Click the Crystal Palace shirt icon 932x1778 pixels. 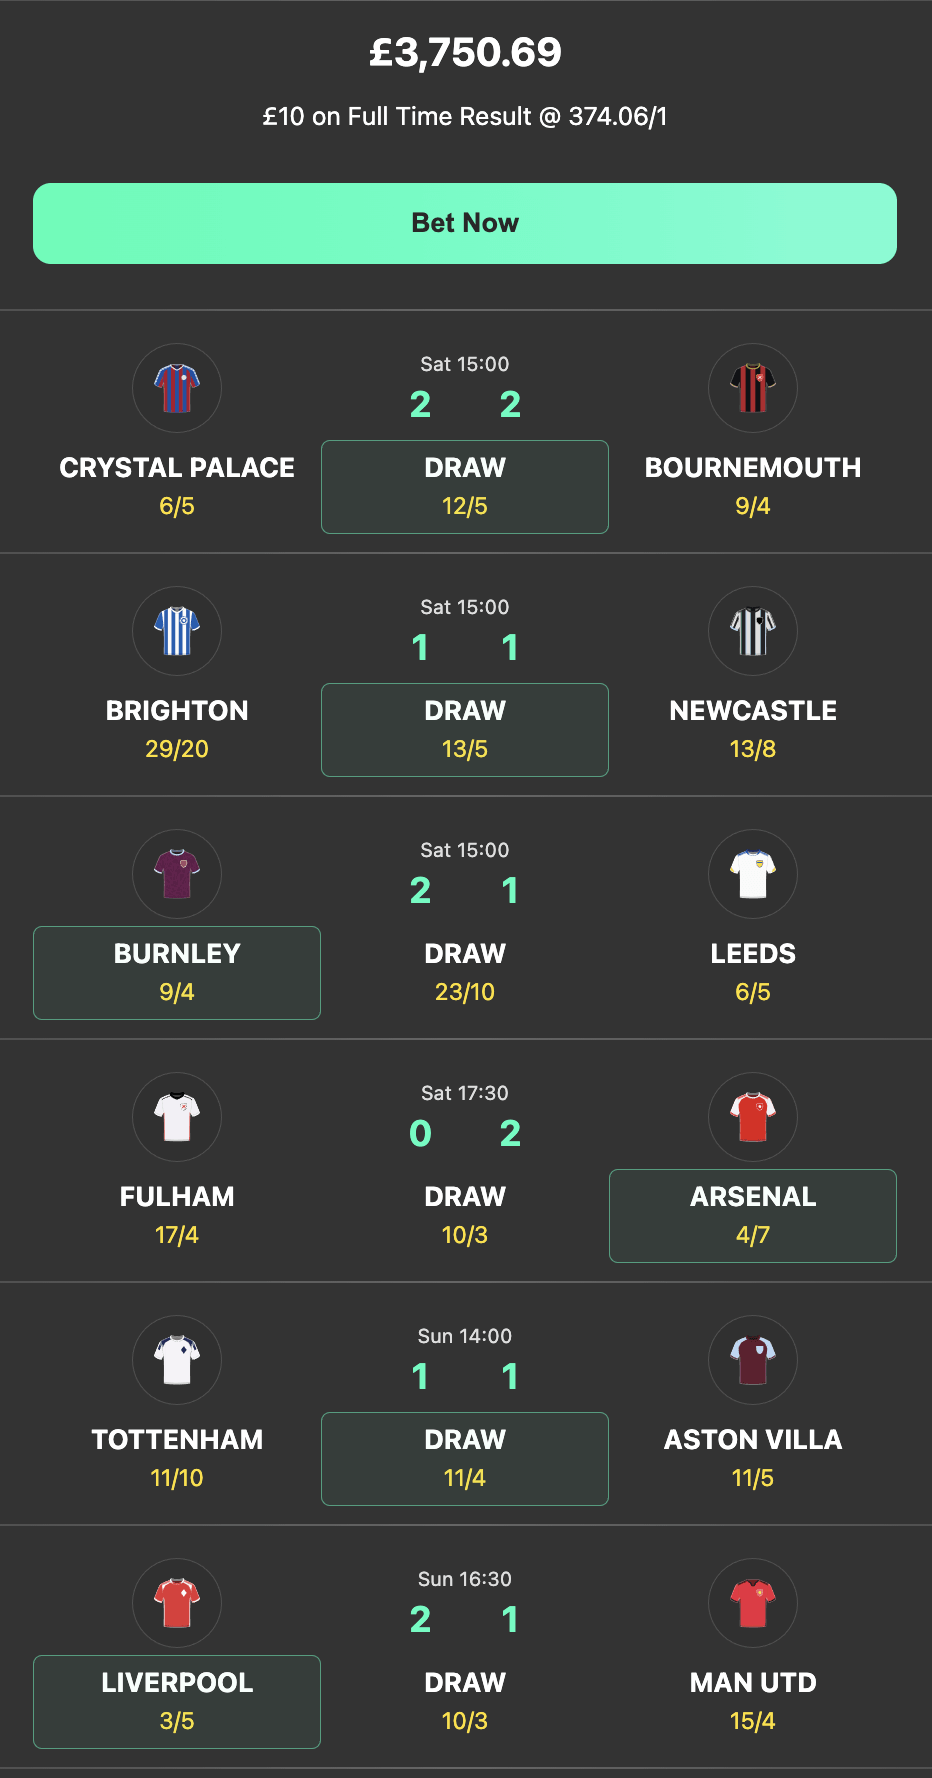click(177, 388)
